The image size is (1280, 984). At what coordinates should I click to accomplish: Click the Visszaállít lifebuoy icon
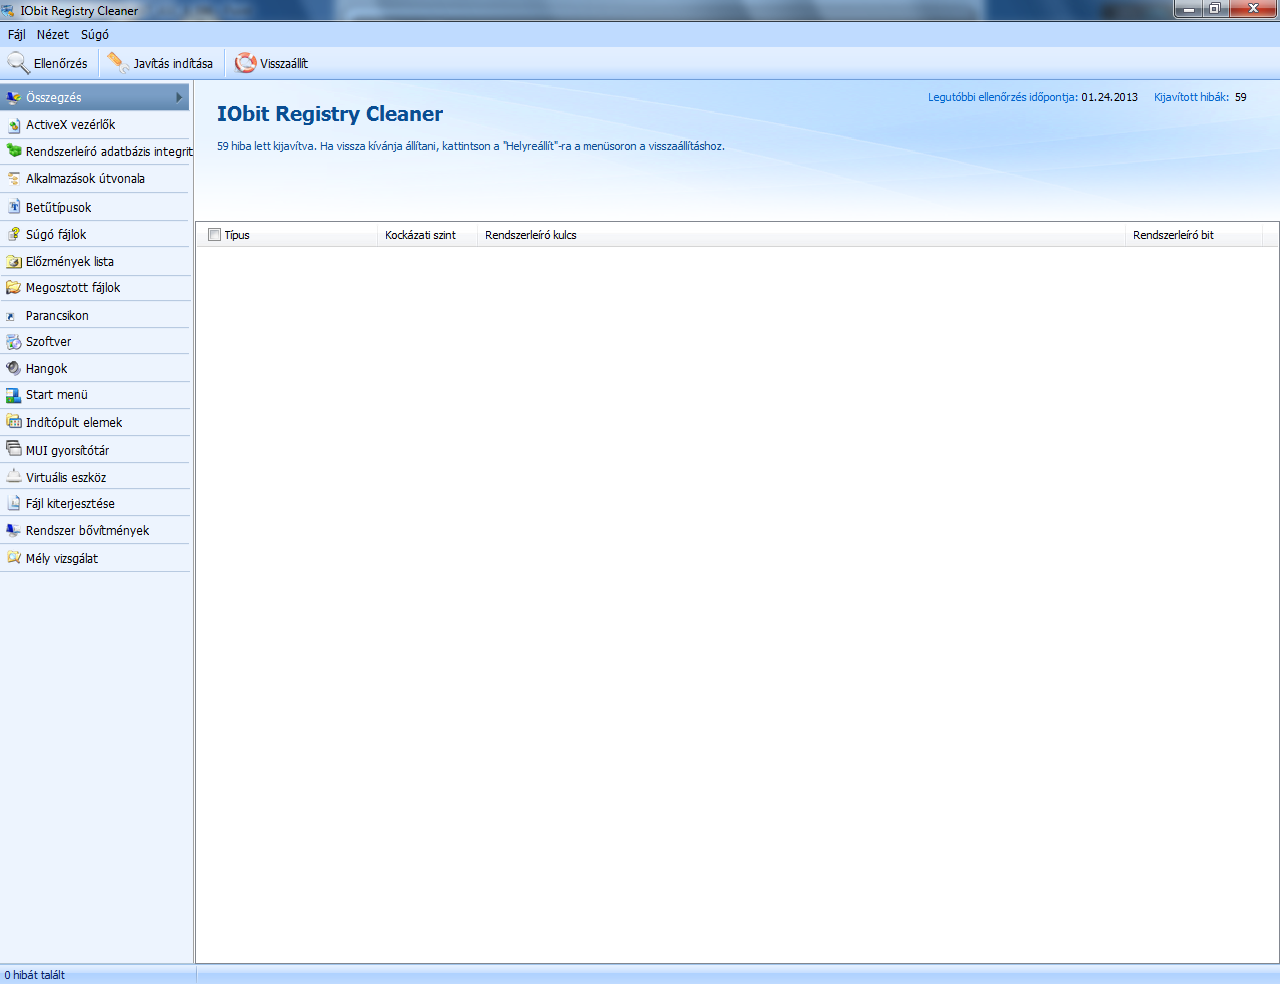[x=245, y=63]
